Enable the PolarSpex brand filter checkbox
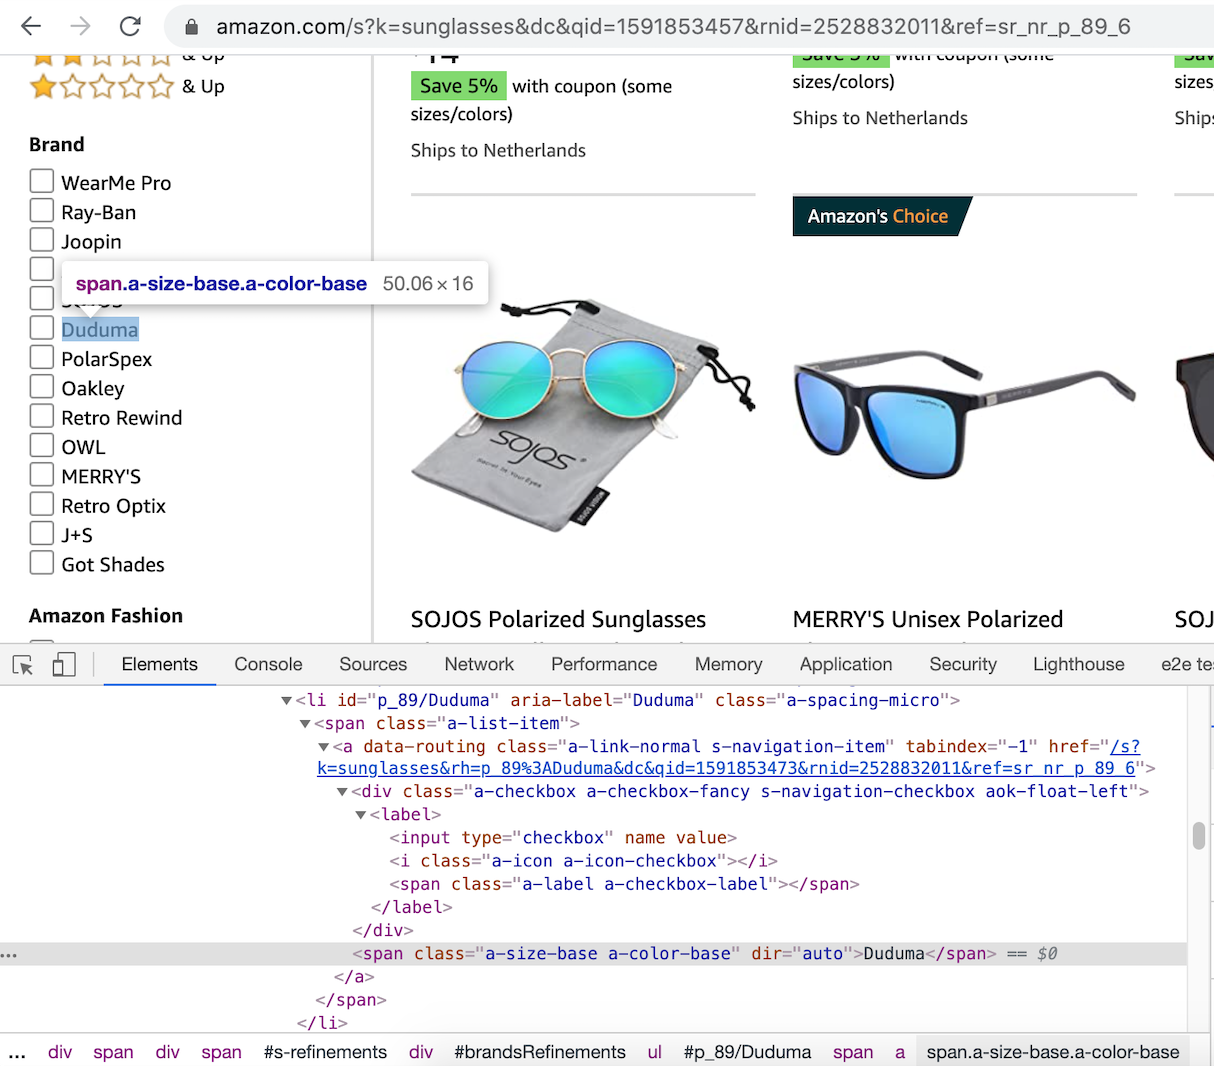The height and width of the screenshot is (1066, 1214). point(41,357)
